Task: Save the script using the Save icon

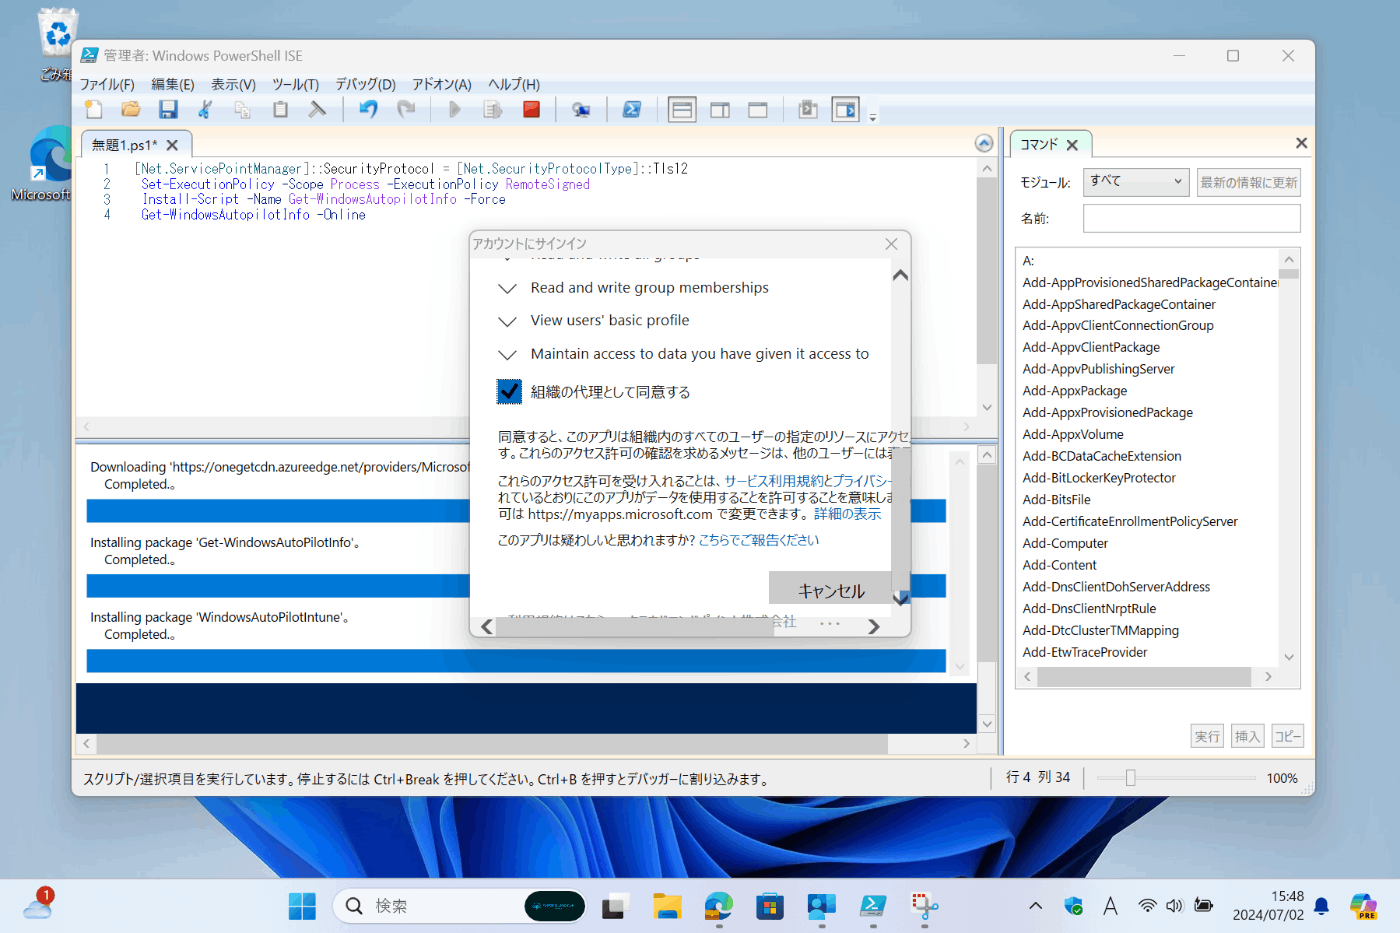Action: (x=168, y=109)
